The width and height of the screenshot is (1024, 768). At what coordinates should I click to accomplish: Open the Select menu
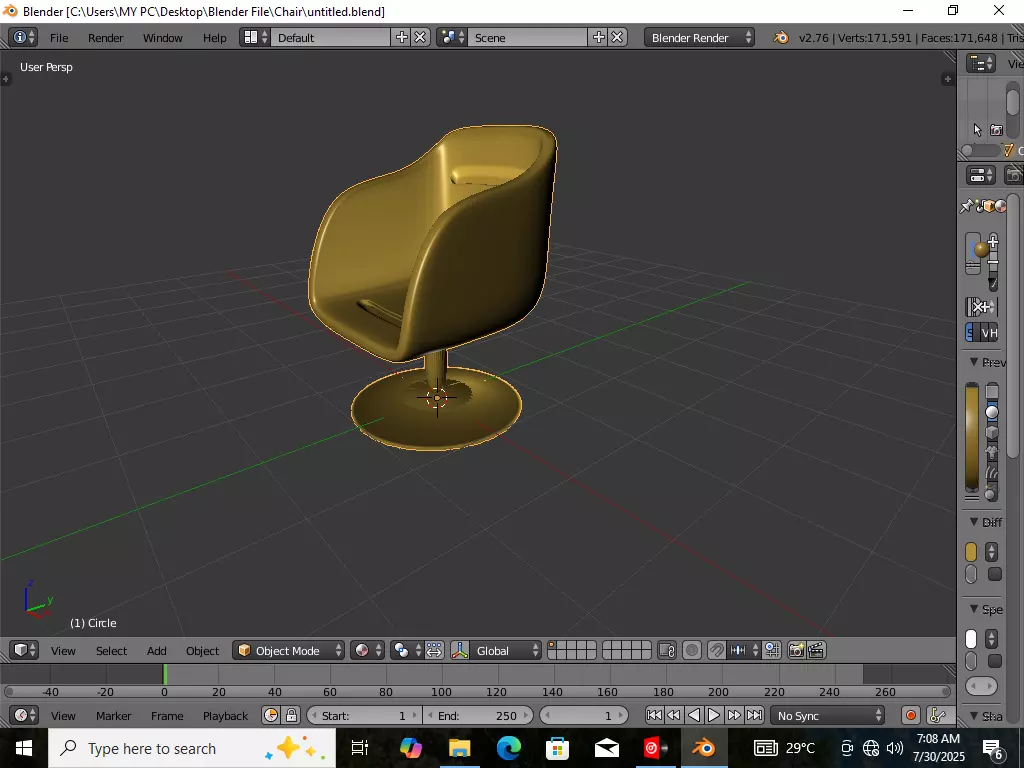pyautogui.click(x=112, y=651)
